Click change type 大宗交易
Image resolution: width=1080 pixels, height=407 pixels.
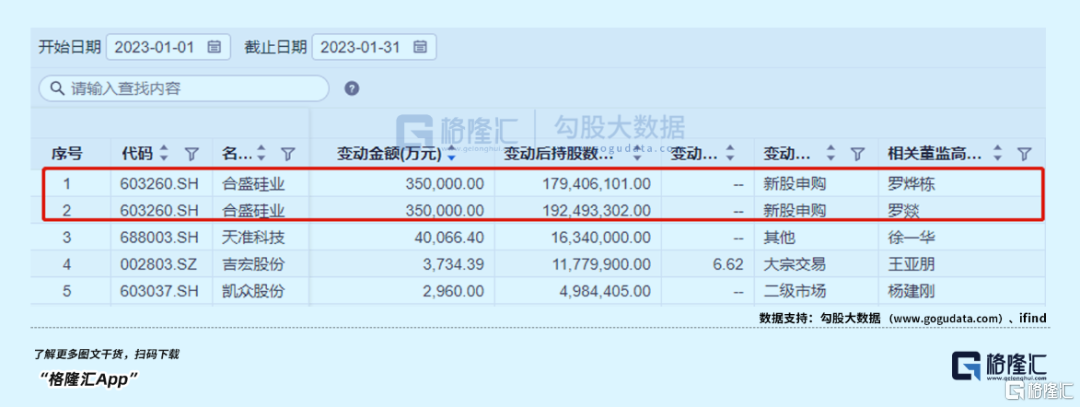[795, 264]
